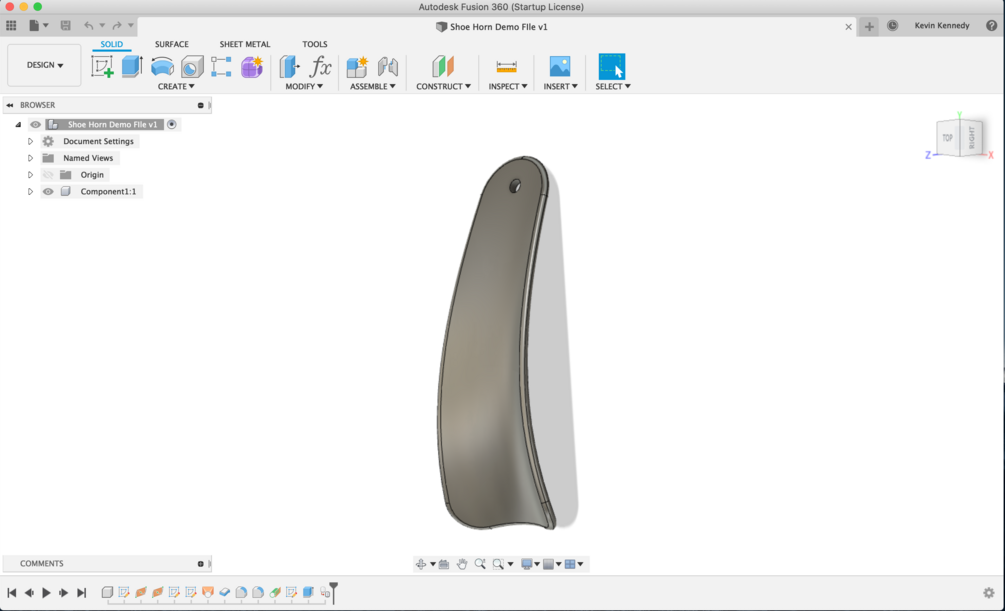The width and height of the screenshot is (1005, 611).
Task: Show the hidden Origin folder
Action: point(48,174)
